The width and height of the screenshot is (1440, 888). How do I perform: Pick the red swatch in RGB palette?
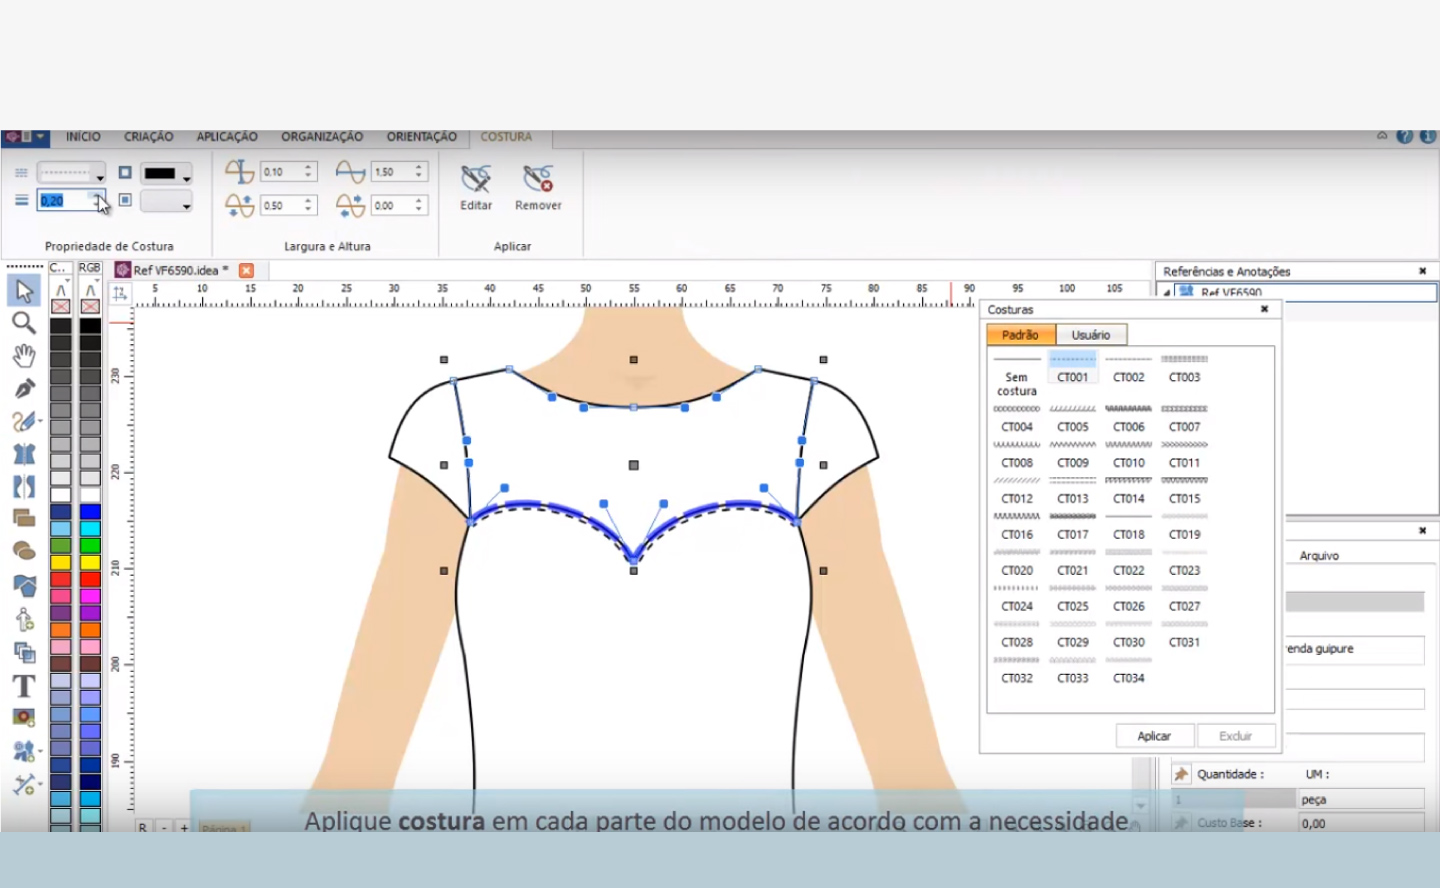[90, 579]
